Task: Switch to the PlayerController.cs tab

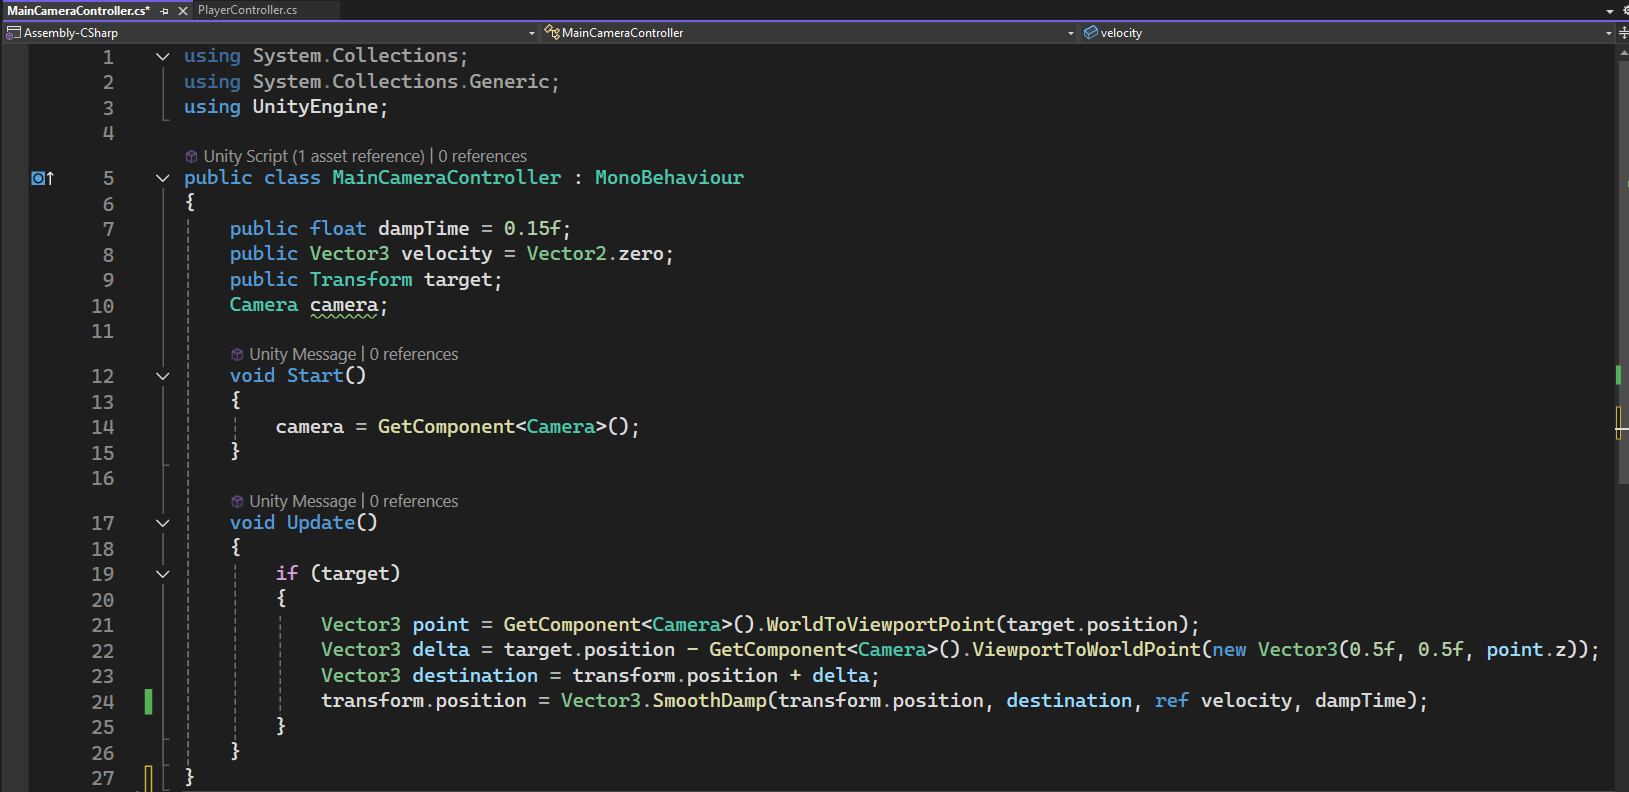Action: pos(247,10)
